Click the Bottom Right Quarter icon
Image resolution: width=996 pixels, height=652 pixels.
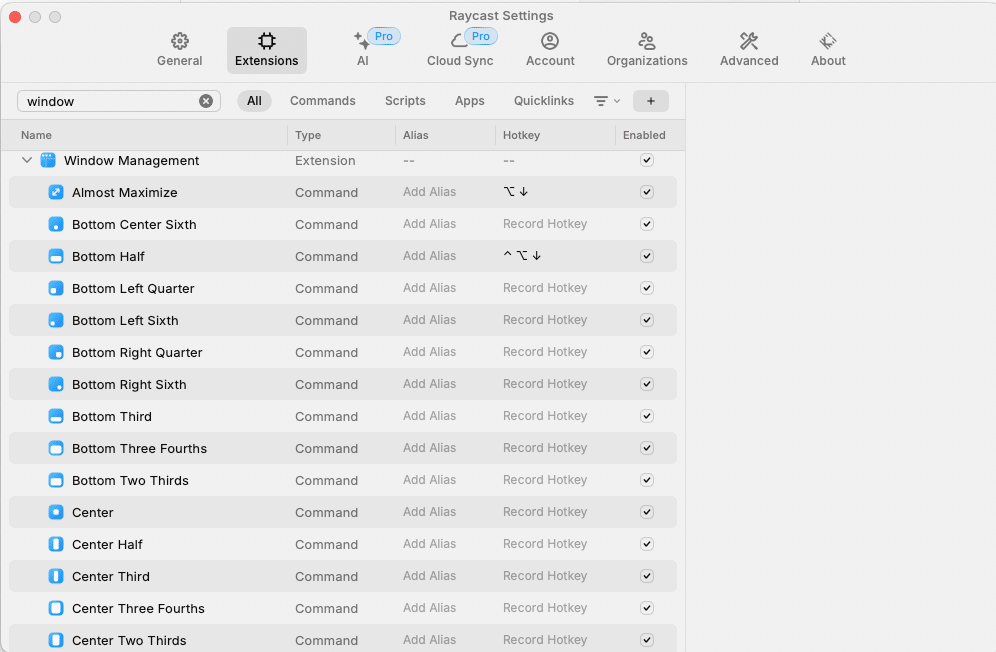point(56,352)
